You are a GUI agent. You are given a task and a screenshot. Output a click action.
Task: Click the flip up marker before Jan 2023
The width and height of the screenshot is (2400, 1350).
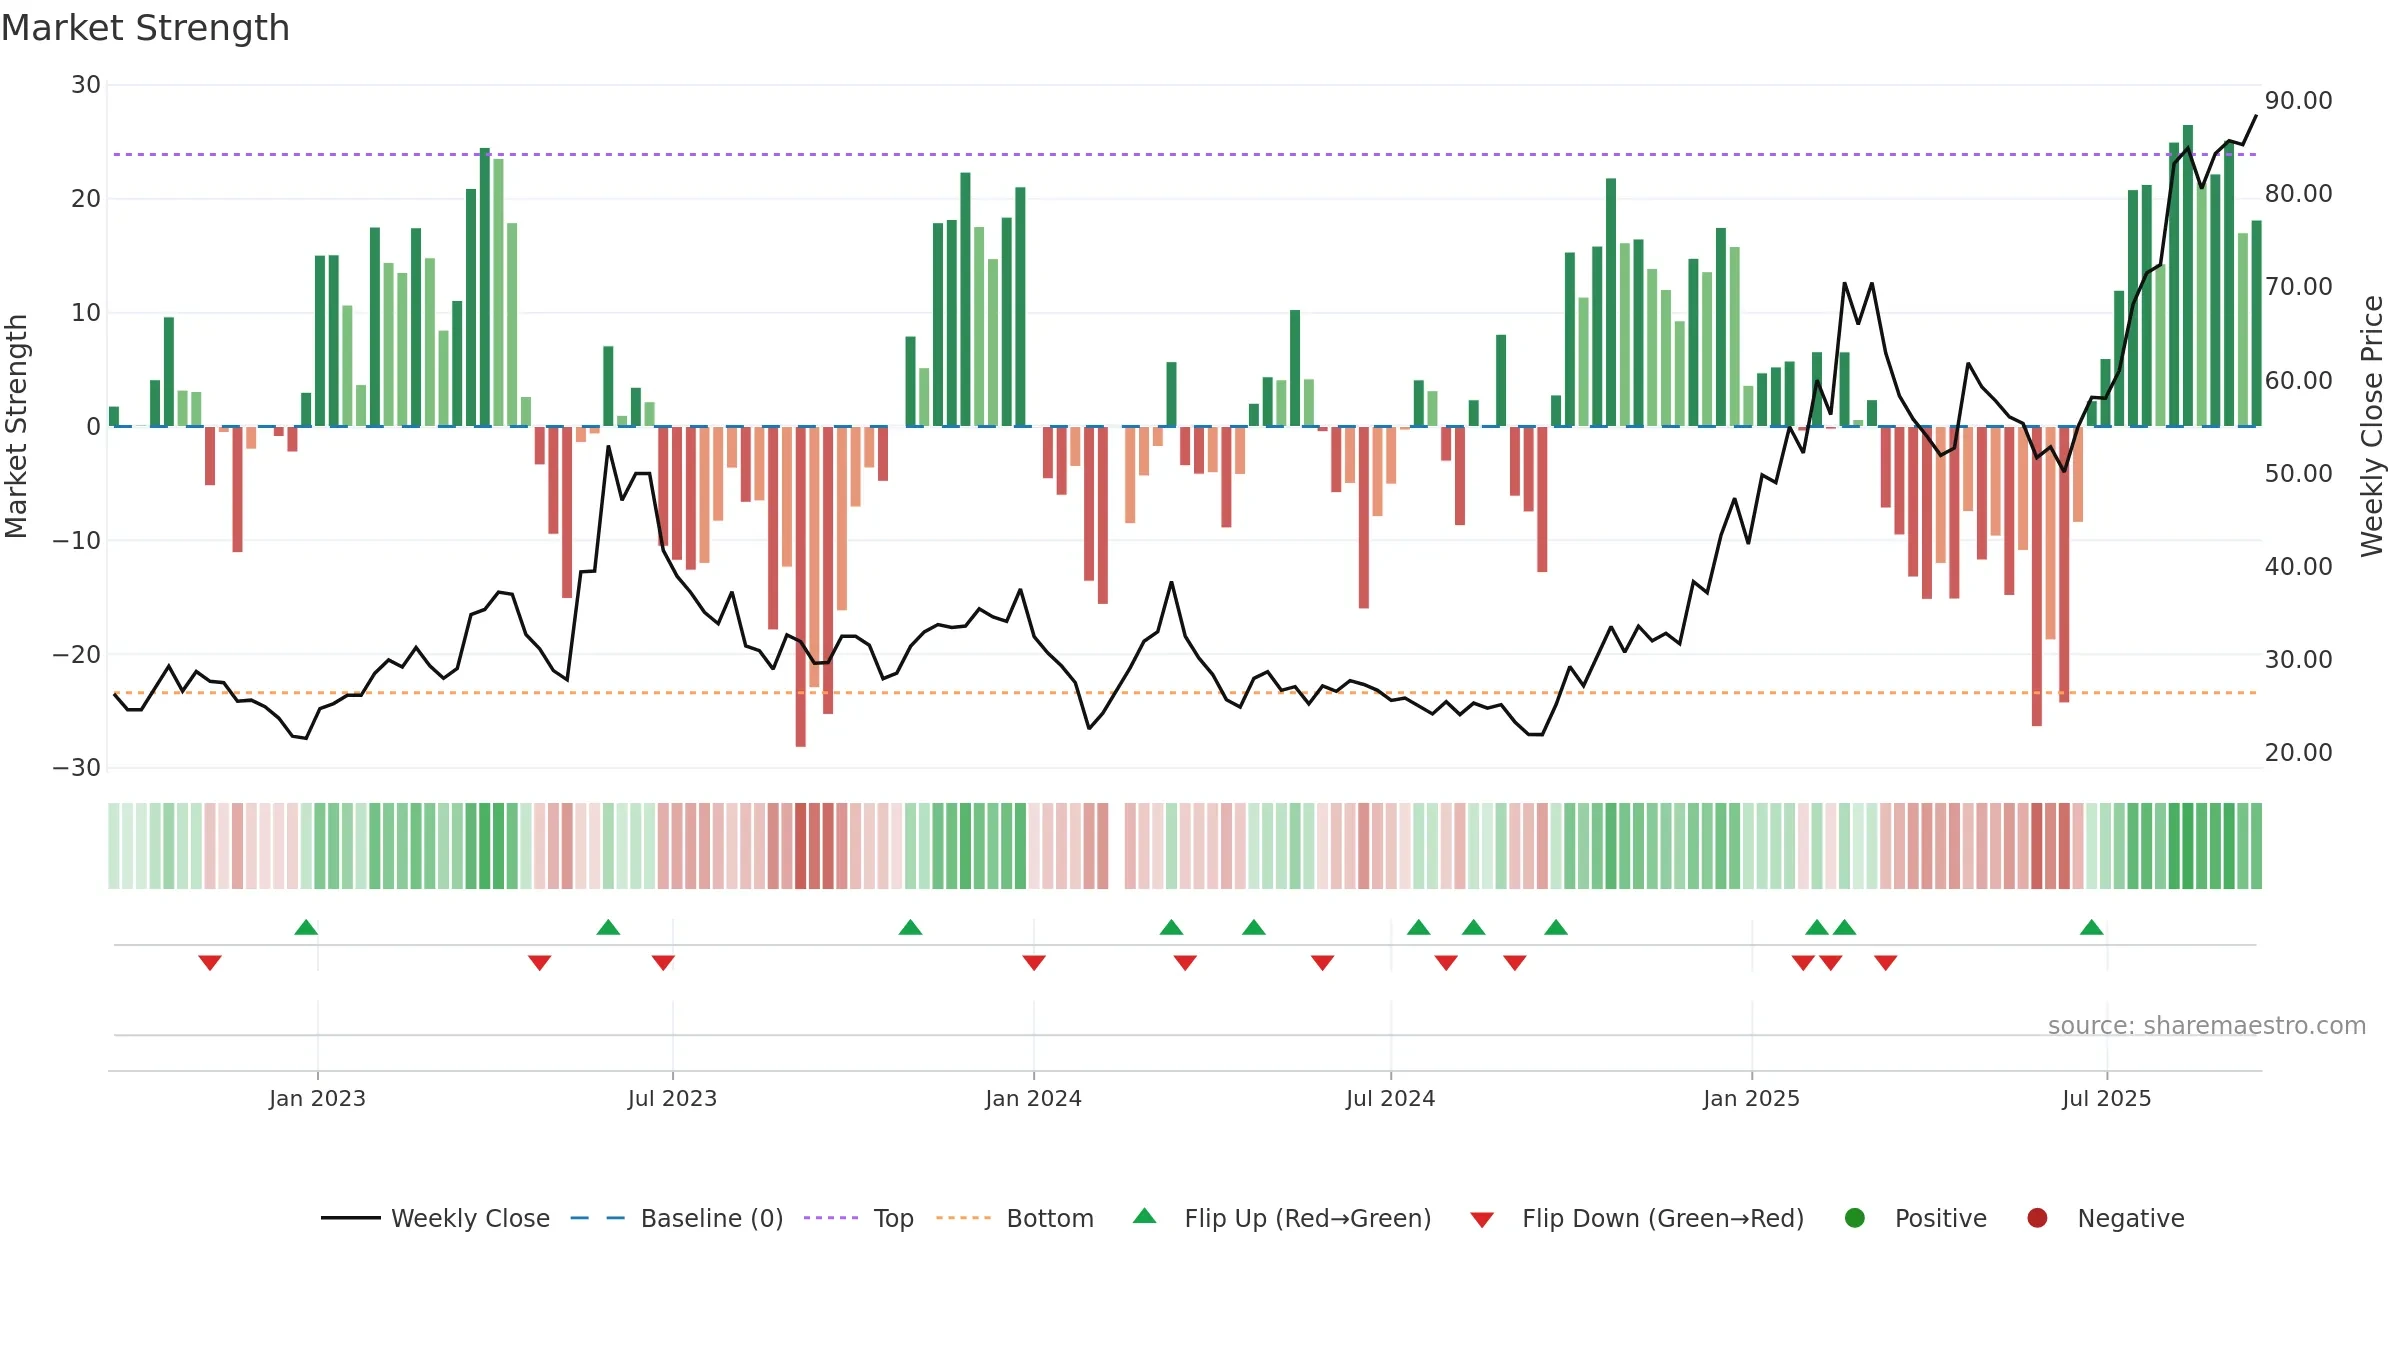pos(306,927)
